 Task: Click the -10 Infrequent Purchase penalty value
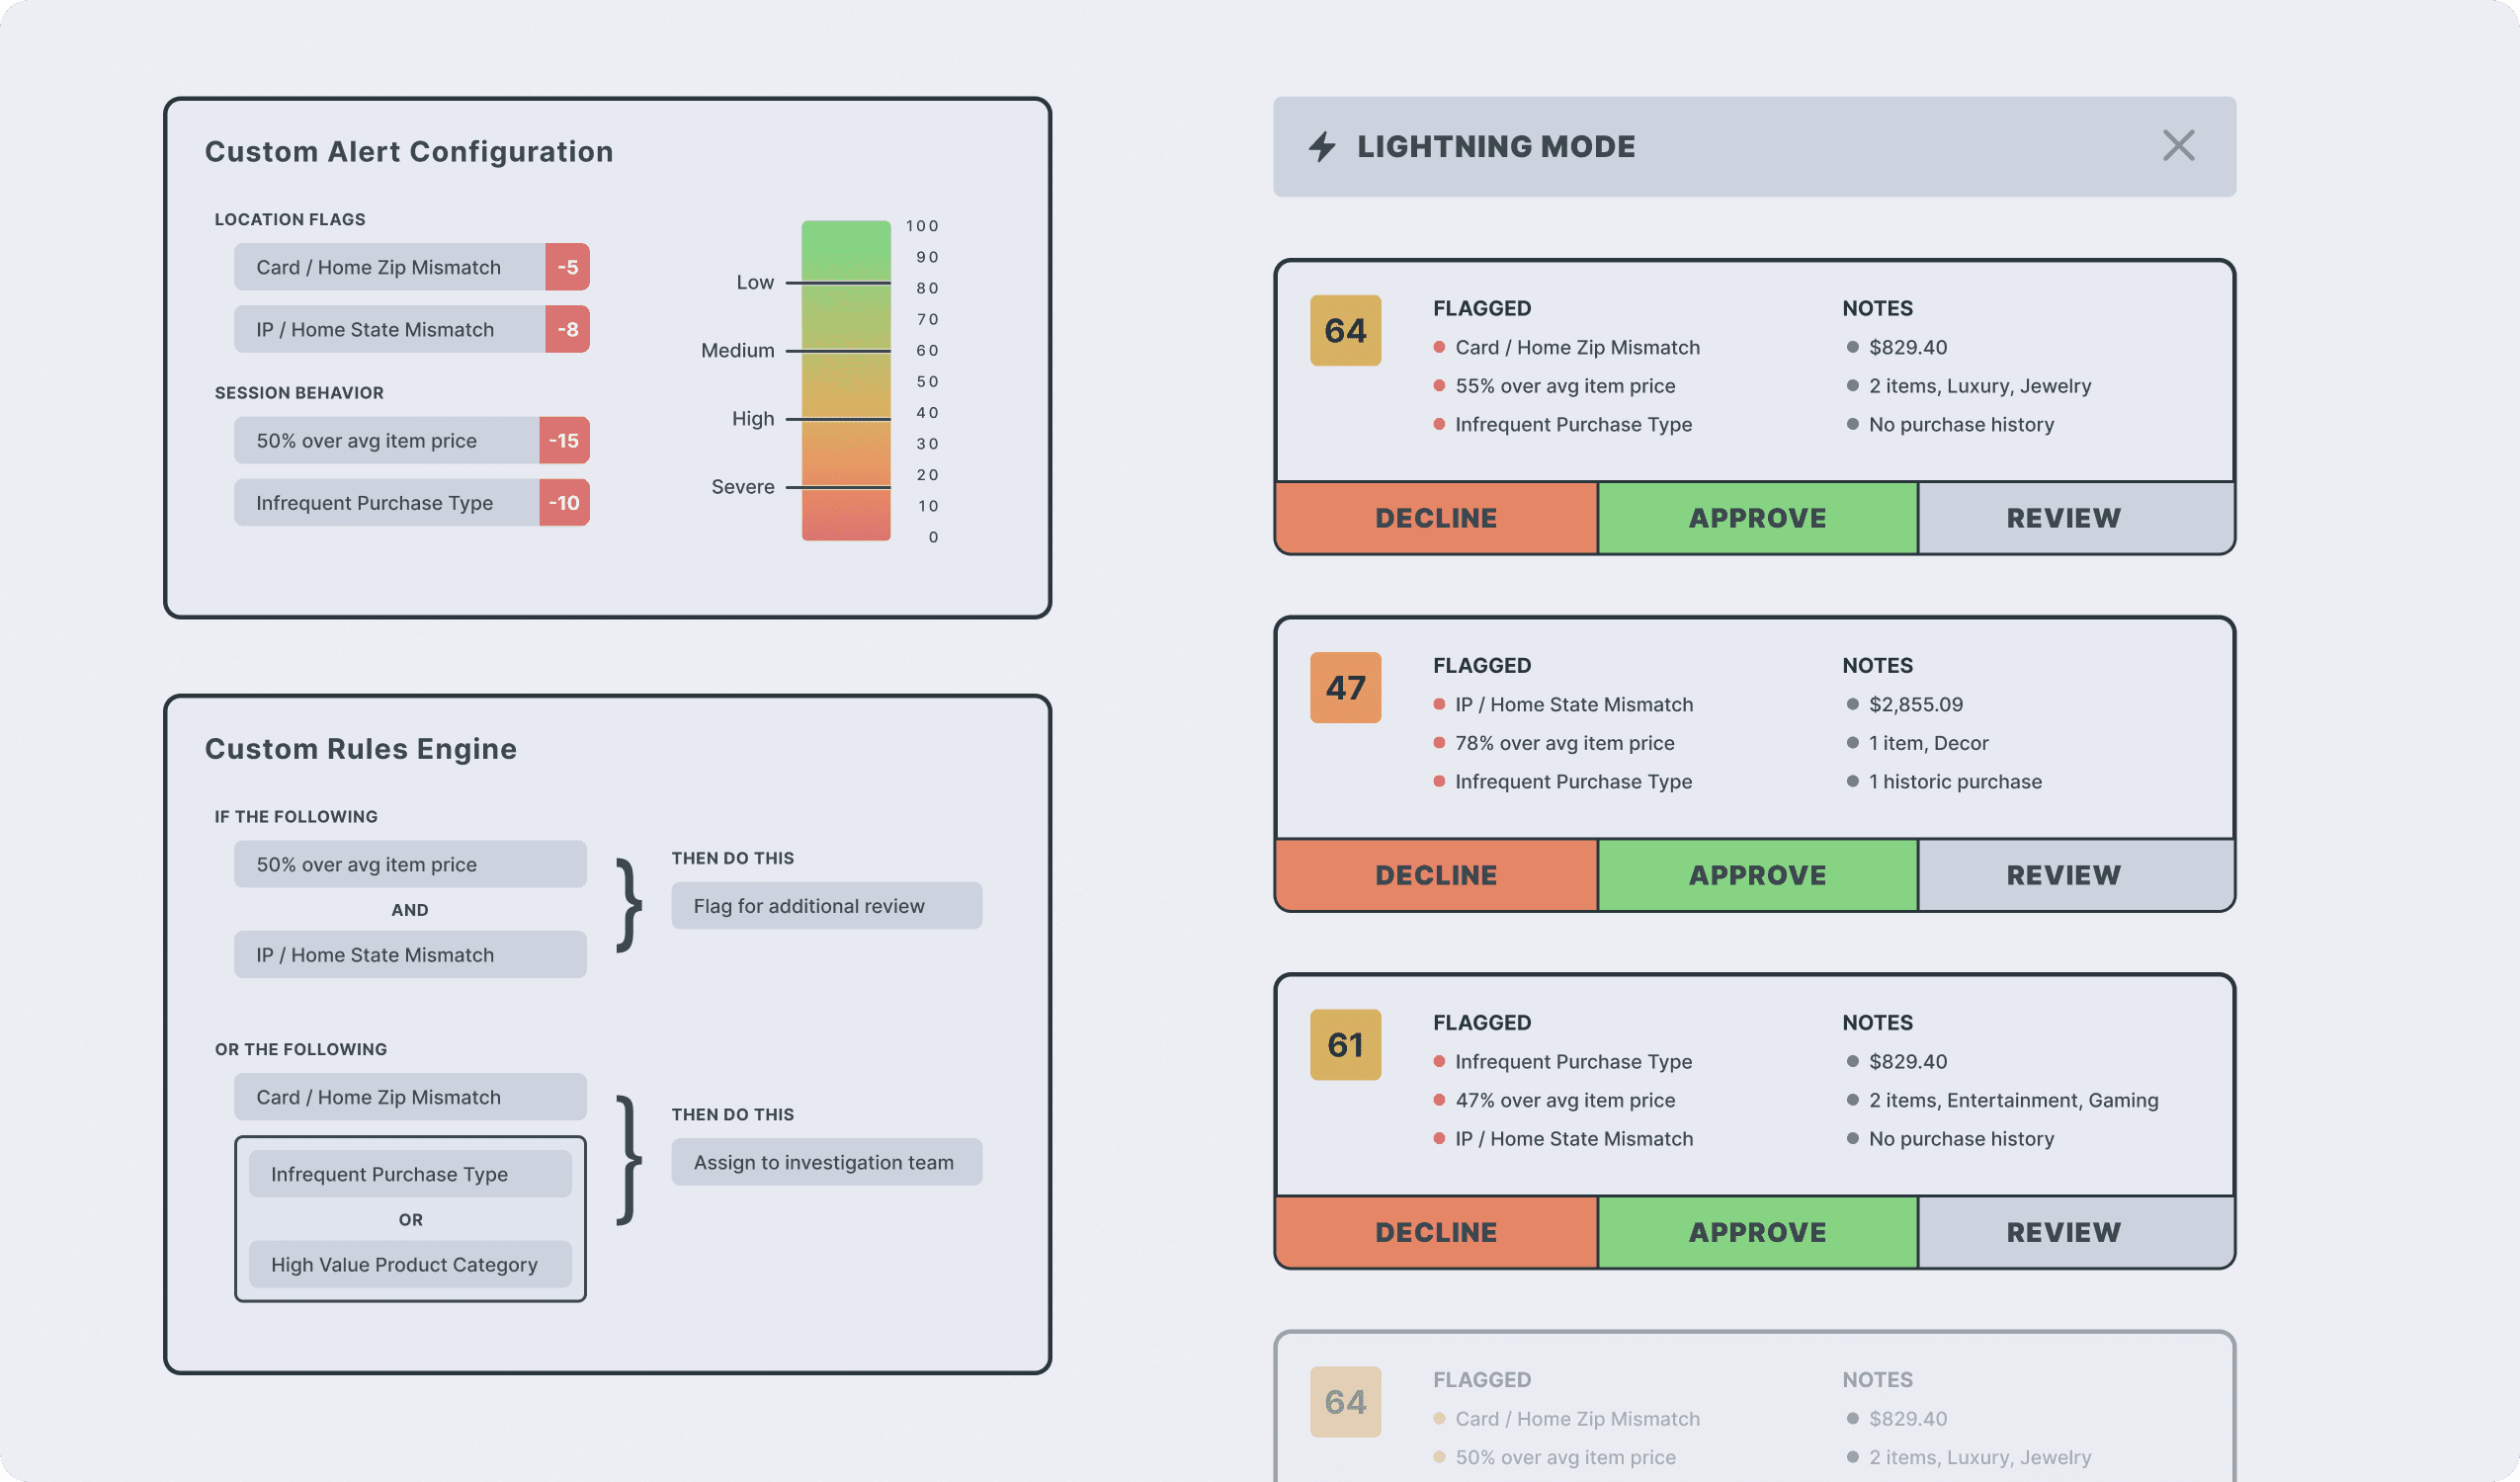coord(564,502)
